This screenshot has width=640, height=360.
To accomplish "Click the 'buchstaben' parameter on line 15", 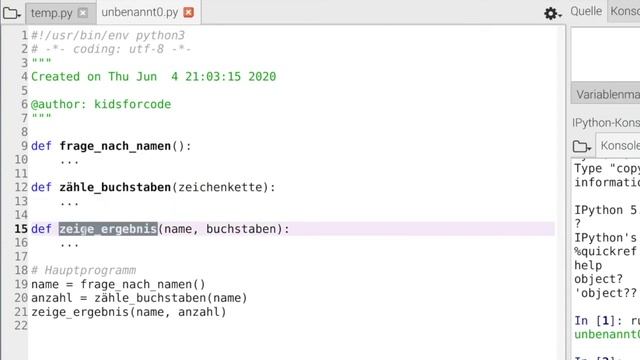I will [x=241, y=229].
